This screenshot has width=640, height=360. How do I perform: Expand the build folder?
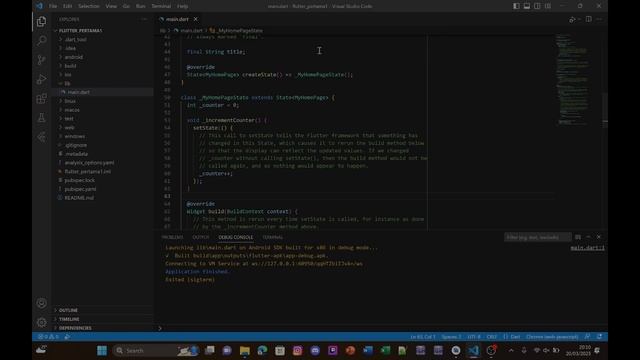click(x=70, y=66)
